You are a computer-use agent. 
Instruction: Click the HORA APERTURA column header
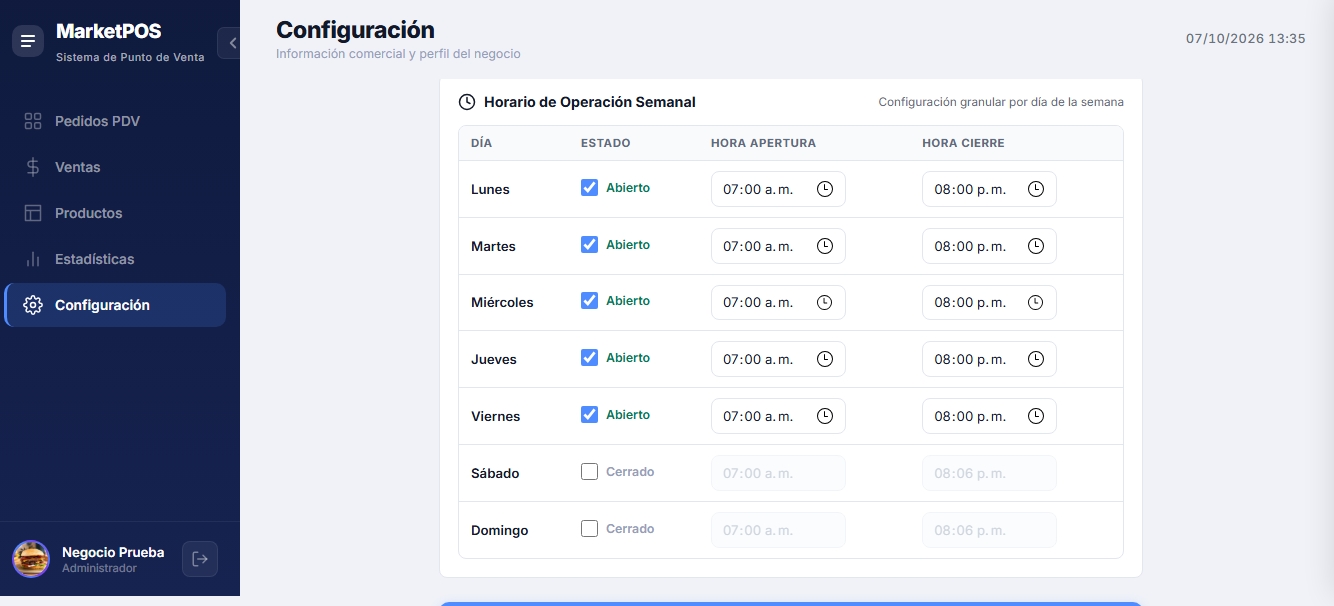(x=763, y=143)
